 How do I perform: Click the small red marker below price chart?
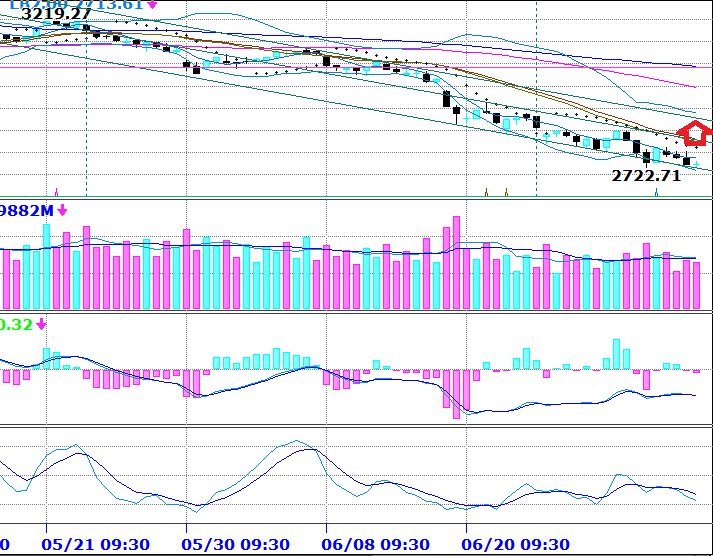(x=486, y=190)
